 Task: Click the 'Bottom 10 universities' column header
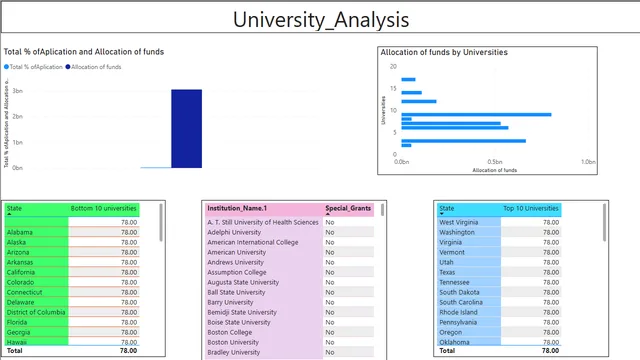pyautogui.click(x=103, y=209)
